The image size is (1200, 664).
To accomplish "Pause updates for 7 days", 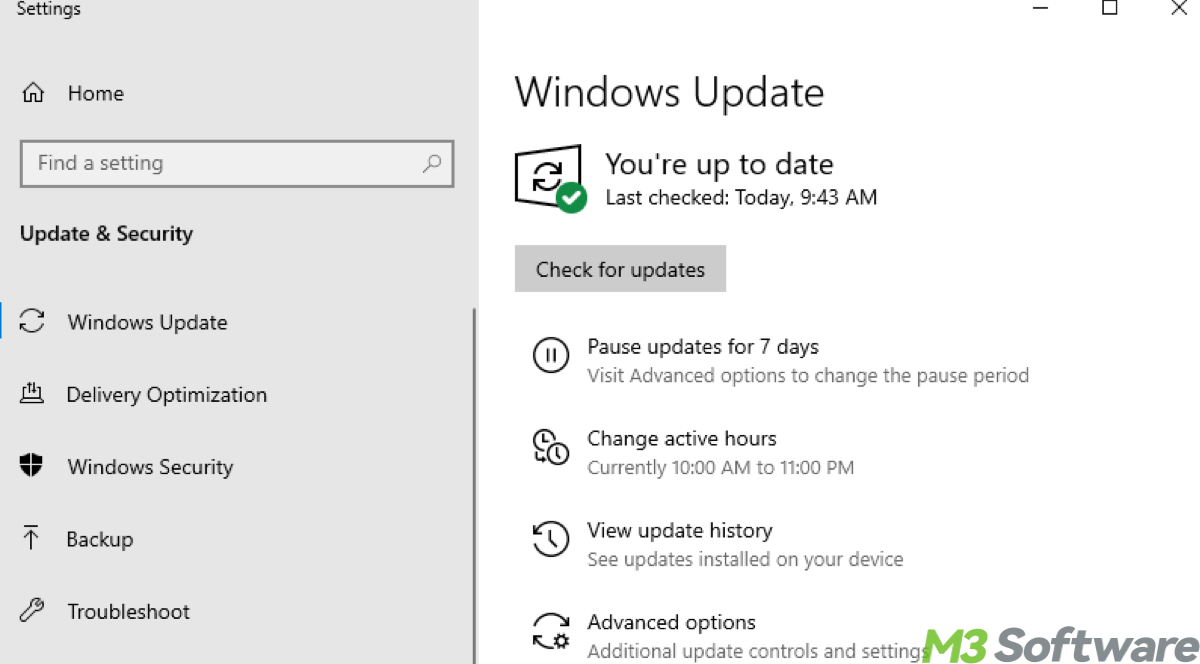I will click(703, 347).
